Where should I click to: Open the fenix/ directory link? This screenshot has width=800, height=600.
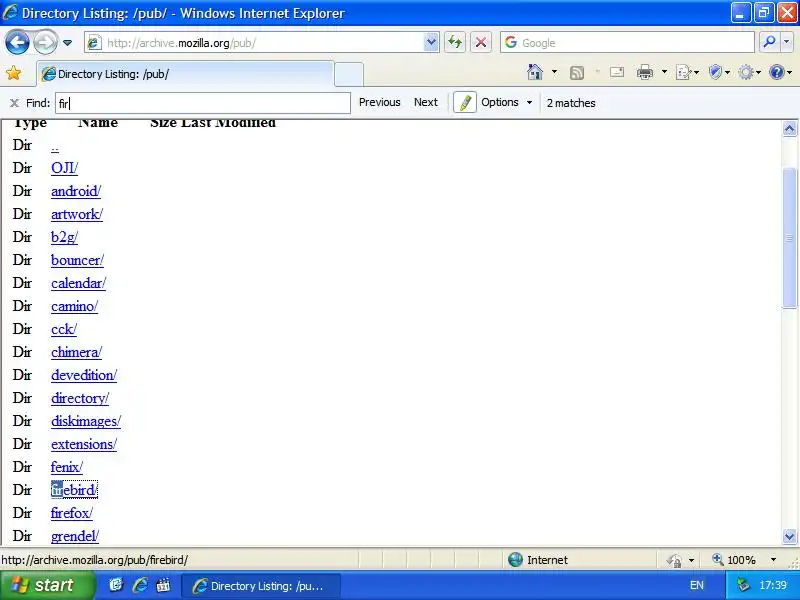[x=67, y=466]
